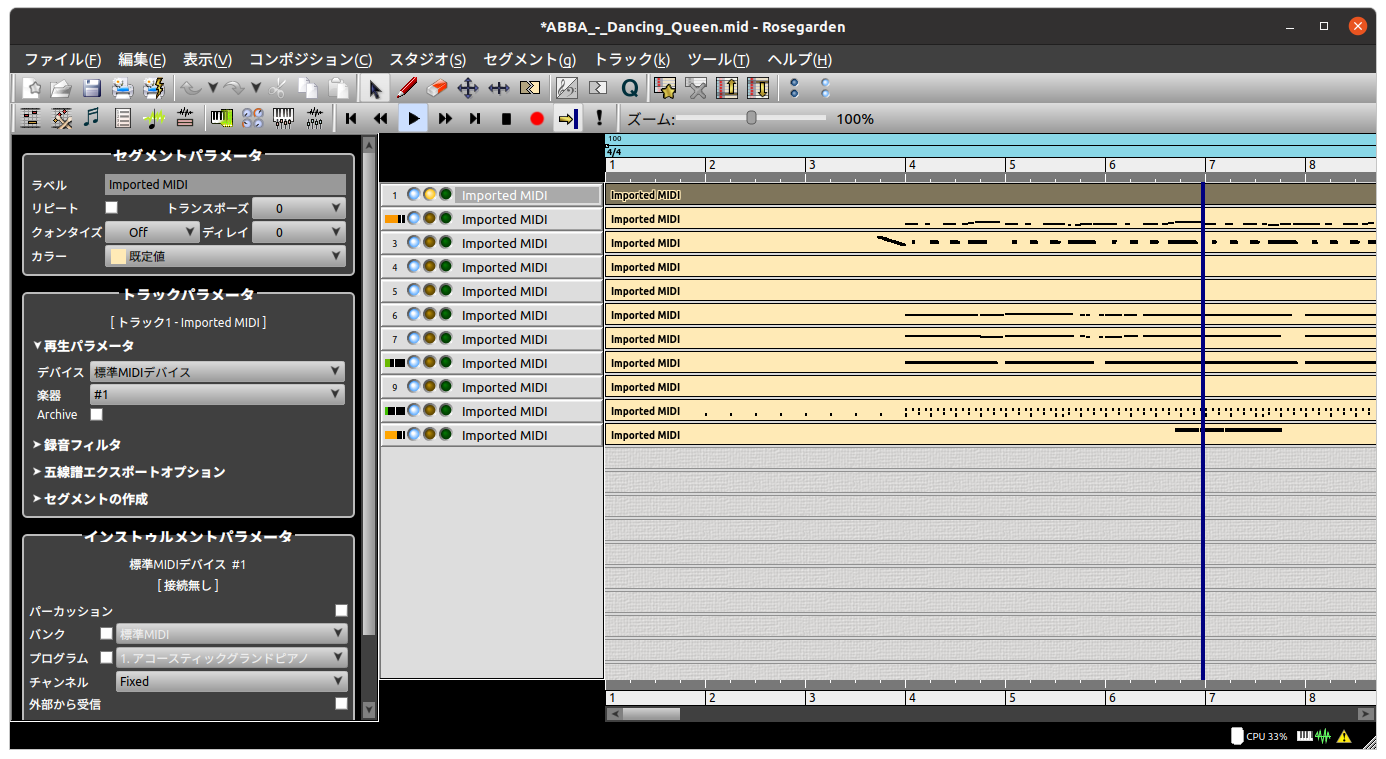Open the セグメント menu

(530, 59)
